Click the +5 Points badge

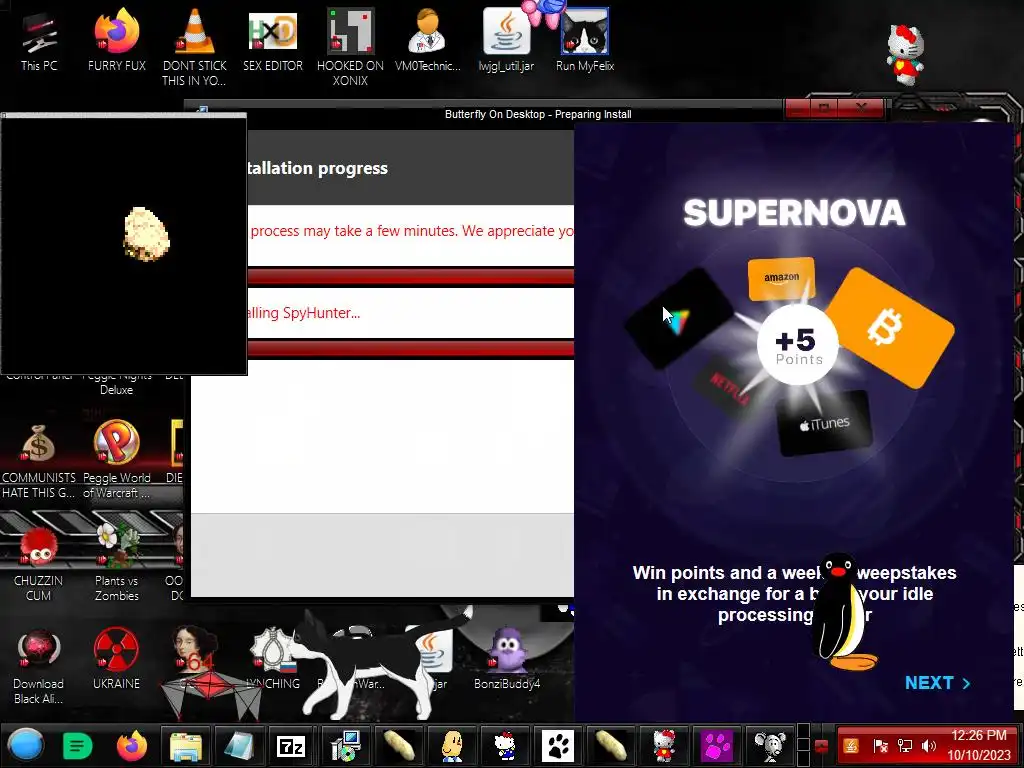coord(797,344)
